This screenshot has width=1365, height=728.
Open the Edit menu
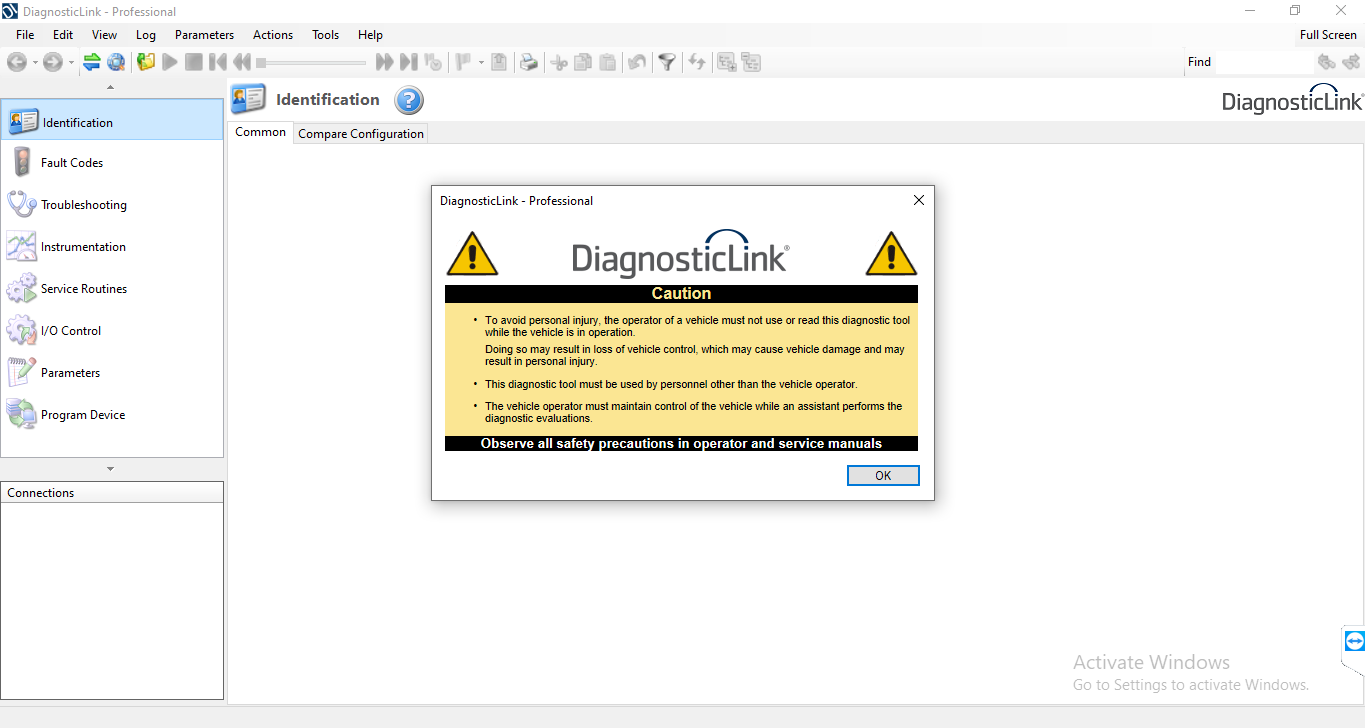click(63, 34)
